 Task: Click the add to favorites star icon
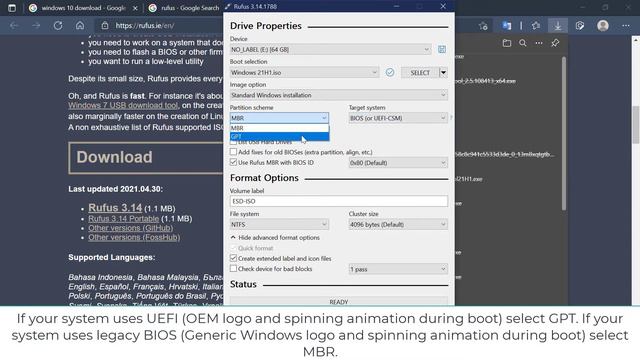(x=483, y=26)
